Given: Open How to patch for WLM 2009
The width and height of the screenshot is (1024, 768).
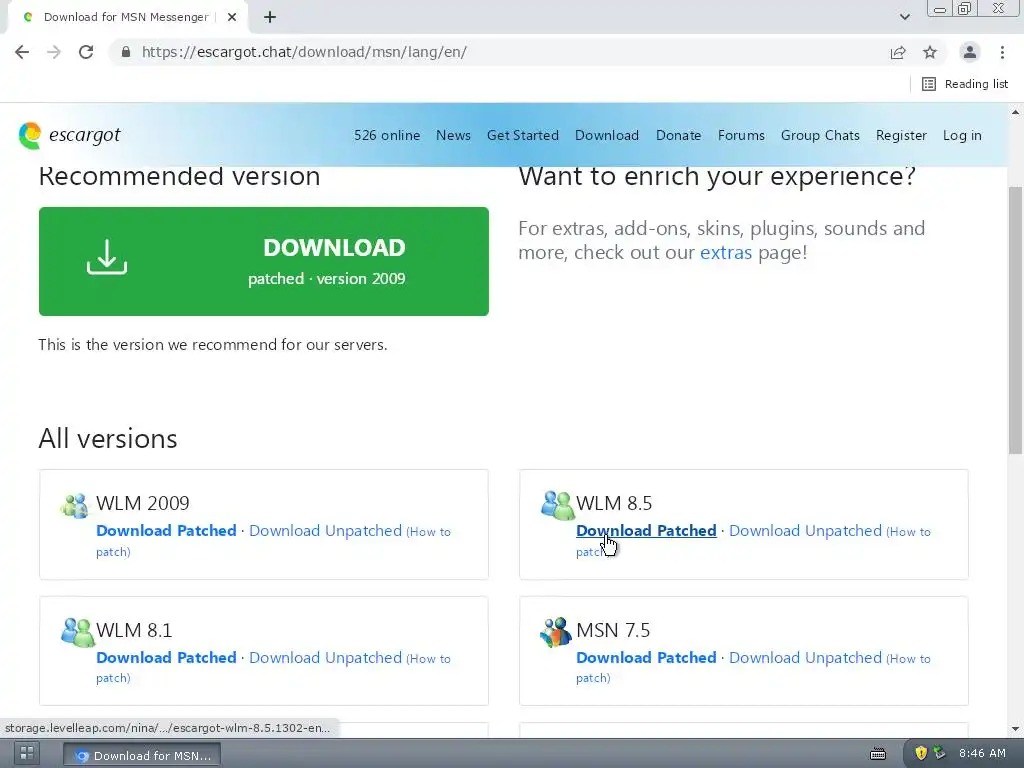Looking at the screenshot, I should click(x=428, y=532).
